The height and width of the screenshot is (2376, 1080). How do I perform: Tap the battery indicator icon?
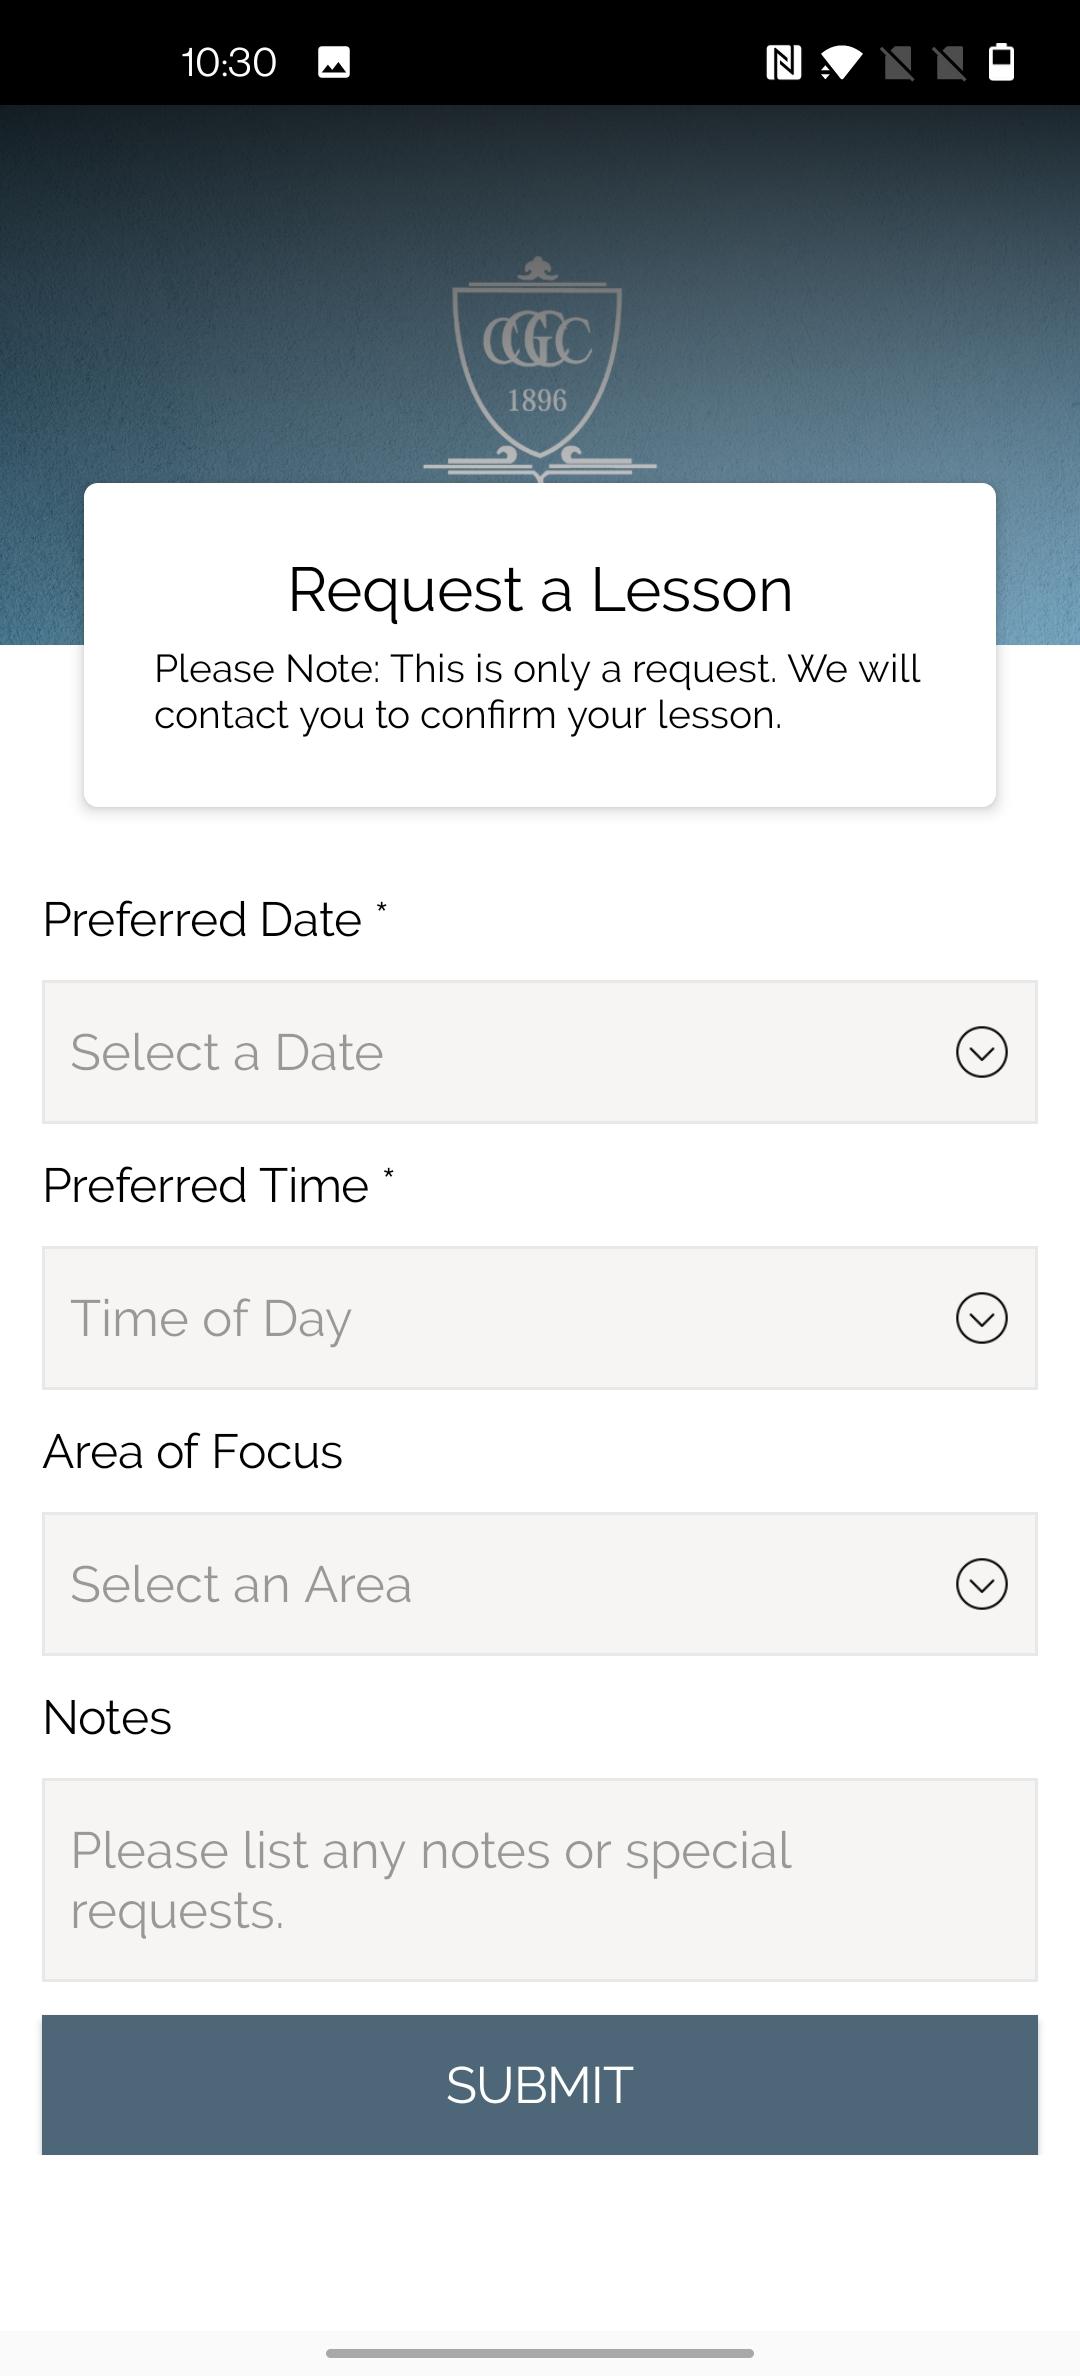tap(1001, 62)
